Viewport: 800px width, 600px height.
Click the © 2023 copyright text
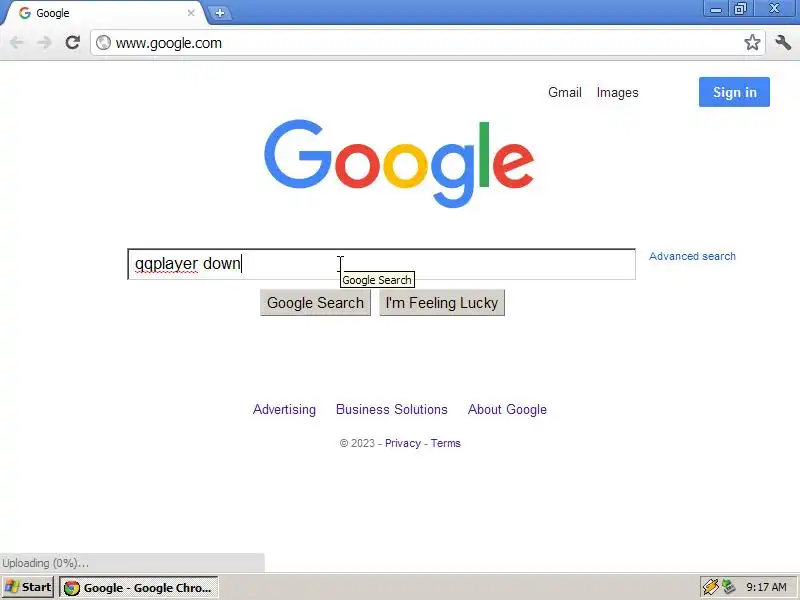357,443
